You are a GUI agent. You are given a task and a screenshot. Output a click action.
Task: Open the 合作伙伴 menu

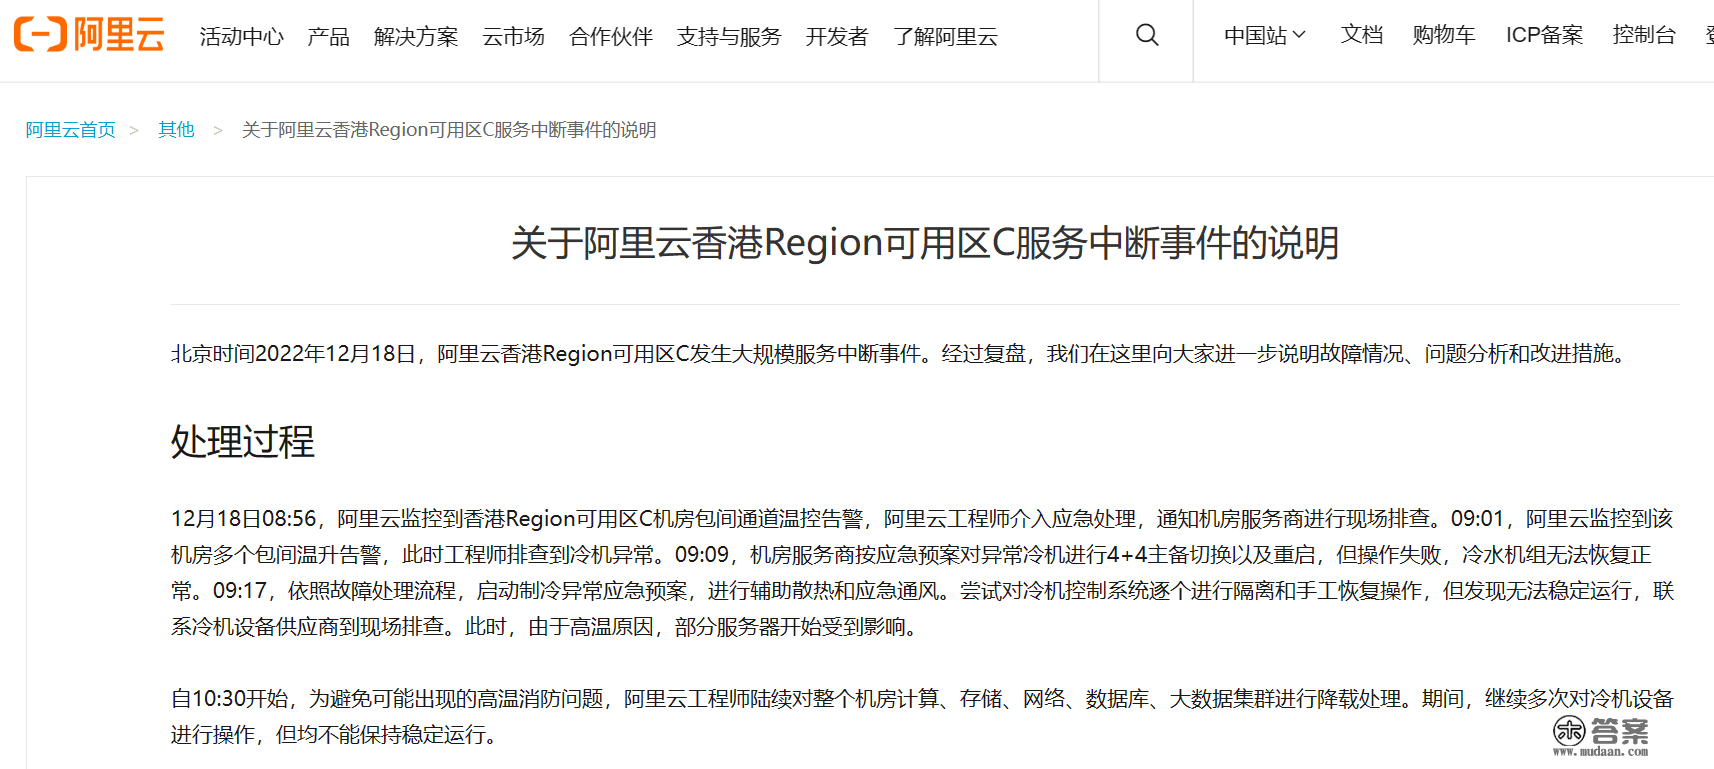[611, 37]
